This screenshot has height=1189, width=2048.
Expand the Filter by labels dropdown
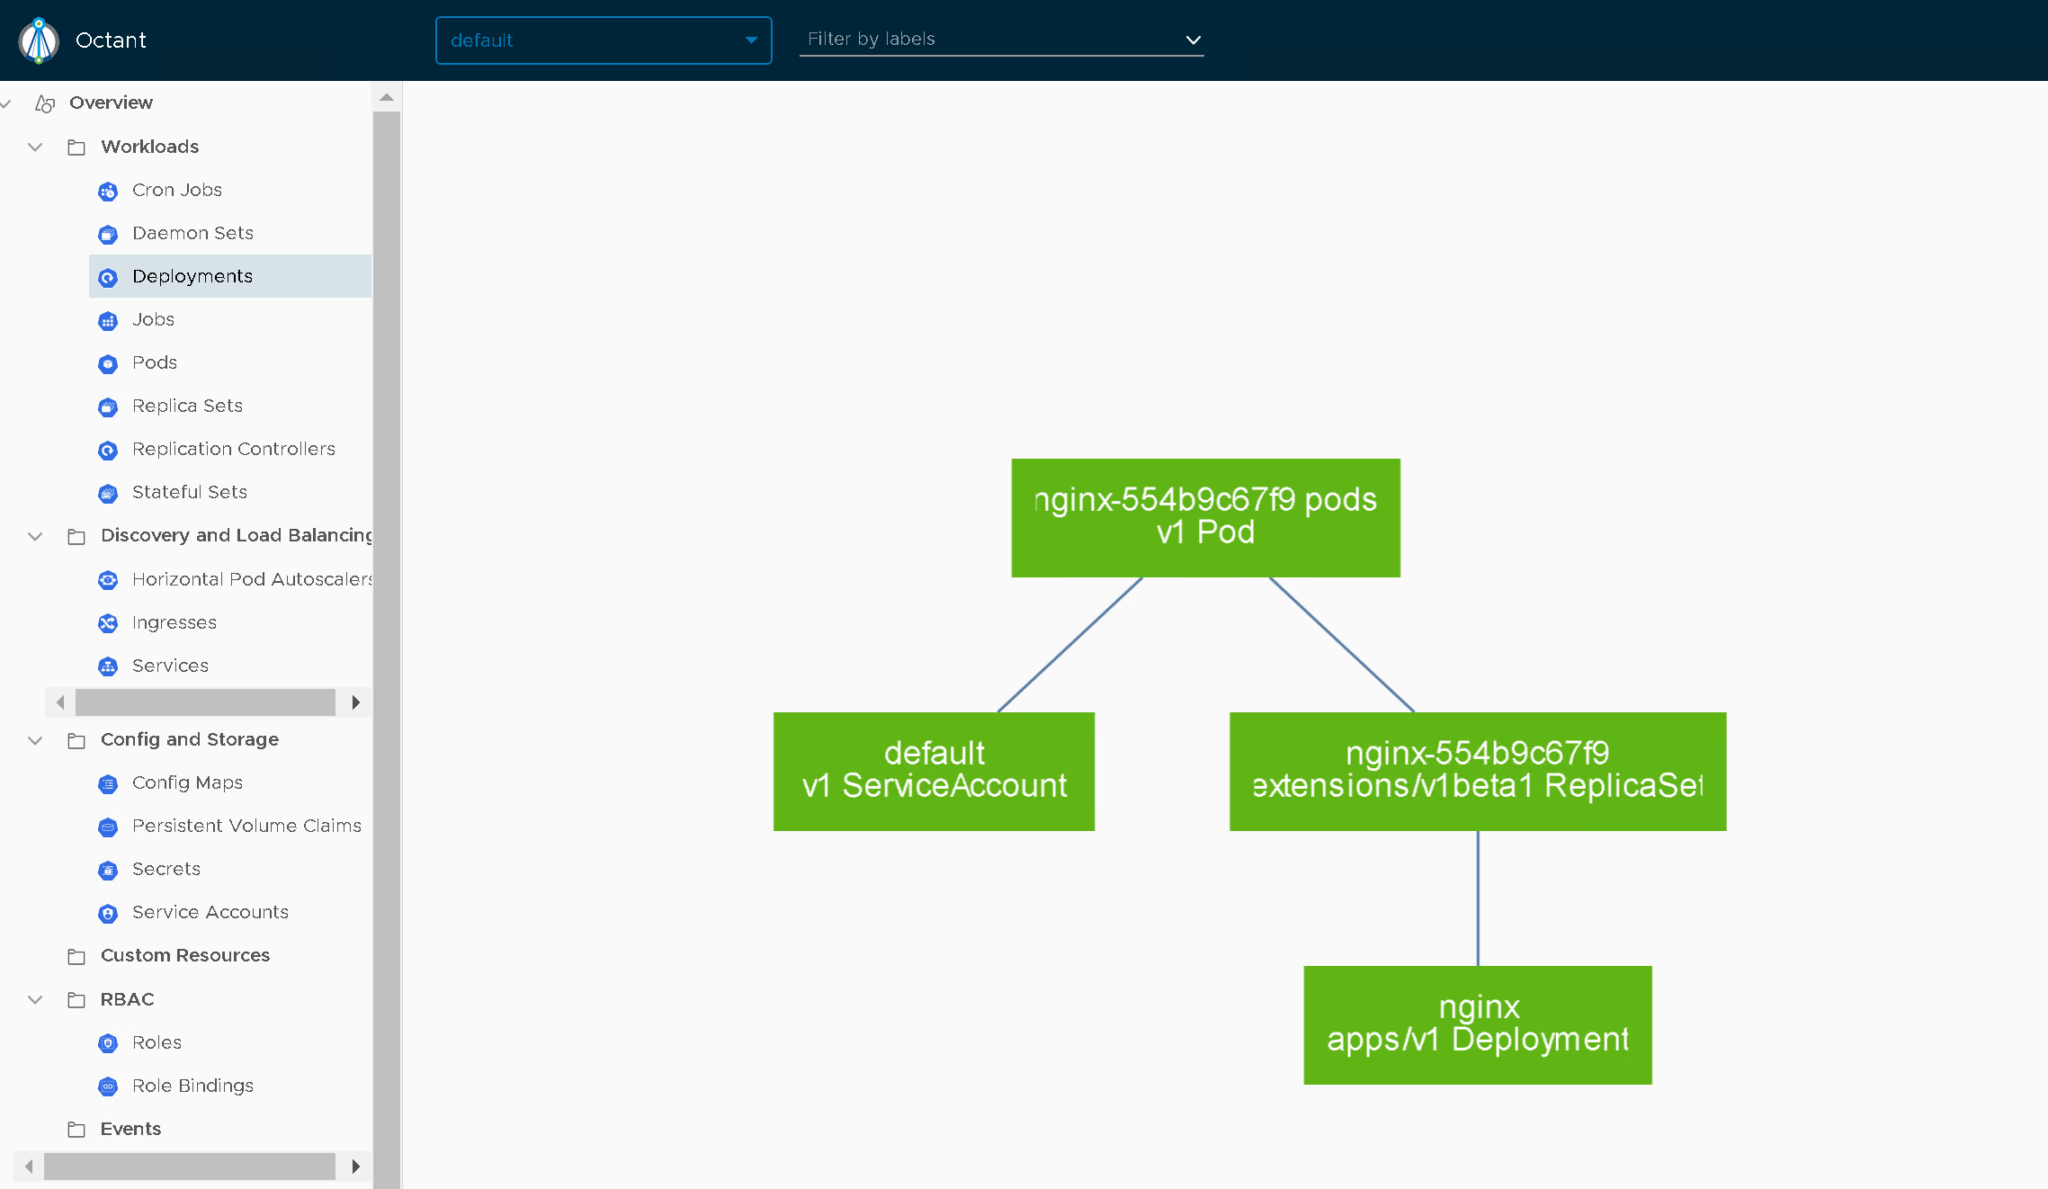pos(1193,40)
